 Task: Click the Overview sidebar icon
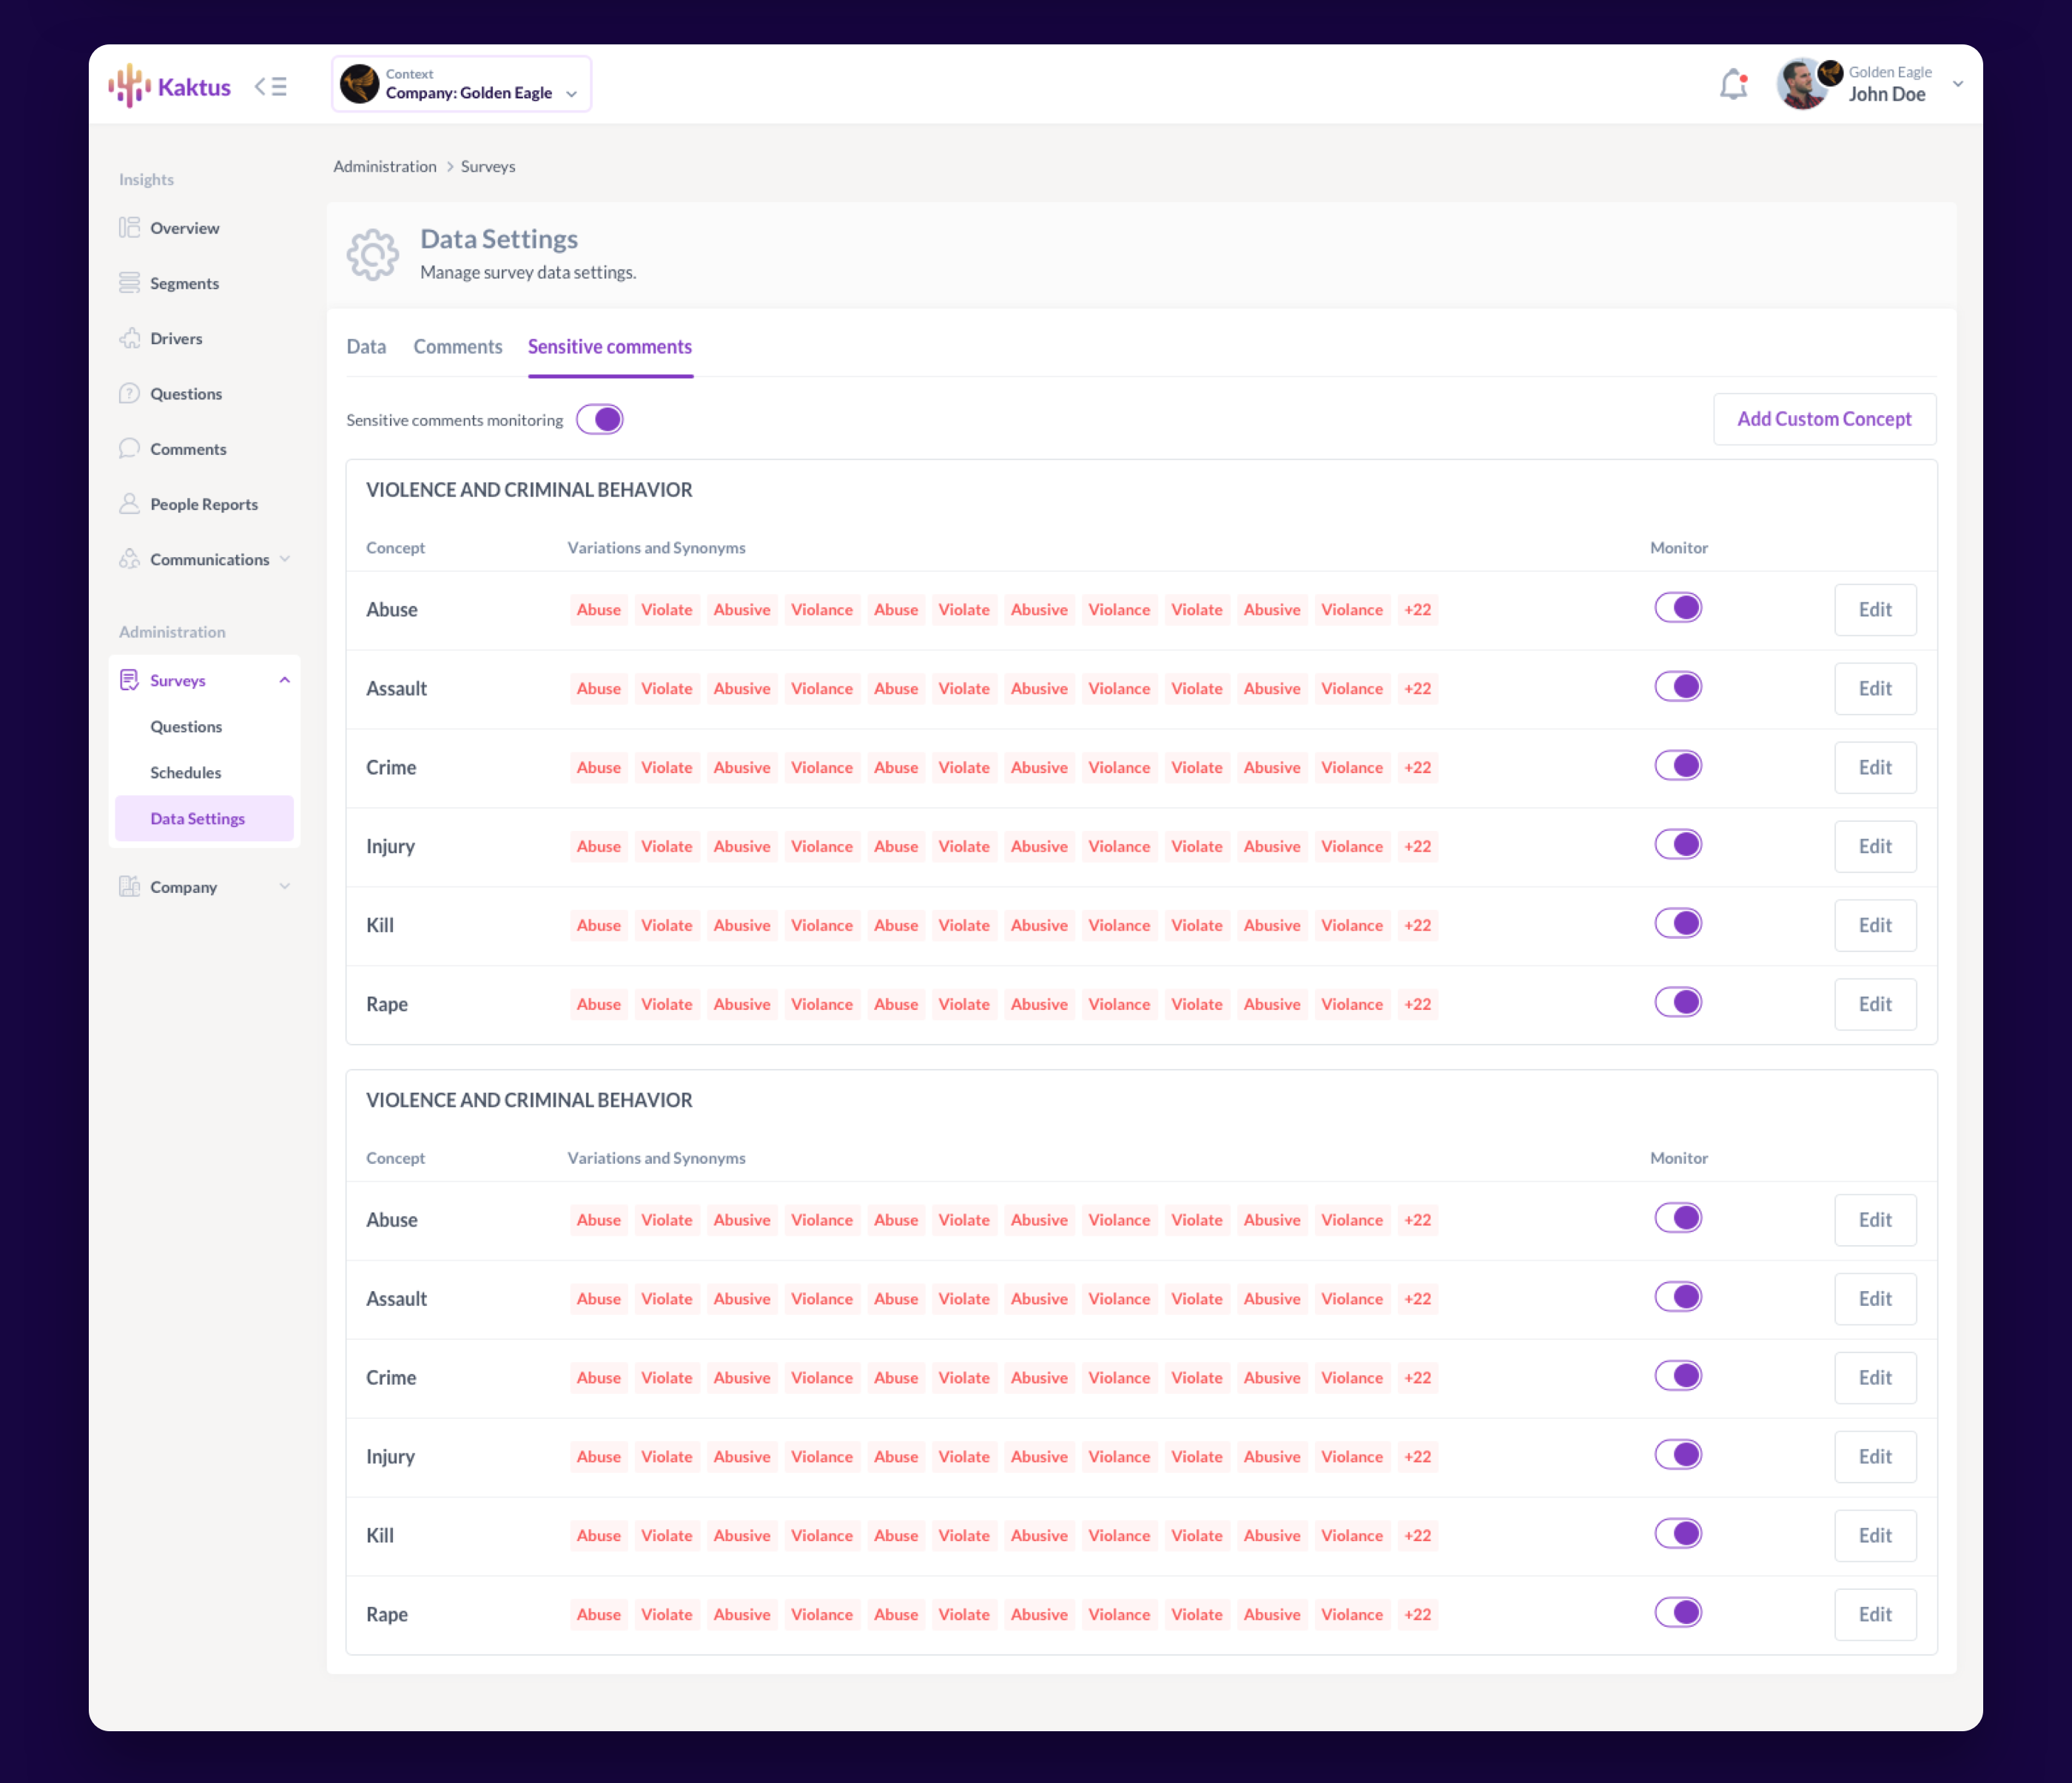click(x=129, y=228)
